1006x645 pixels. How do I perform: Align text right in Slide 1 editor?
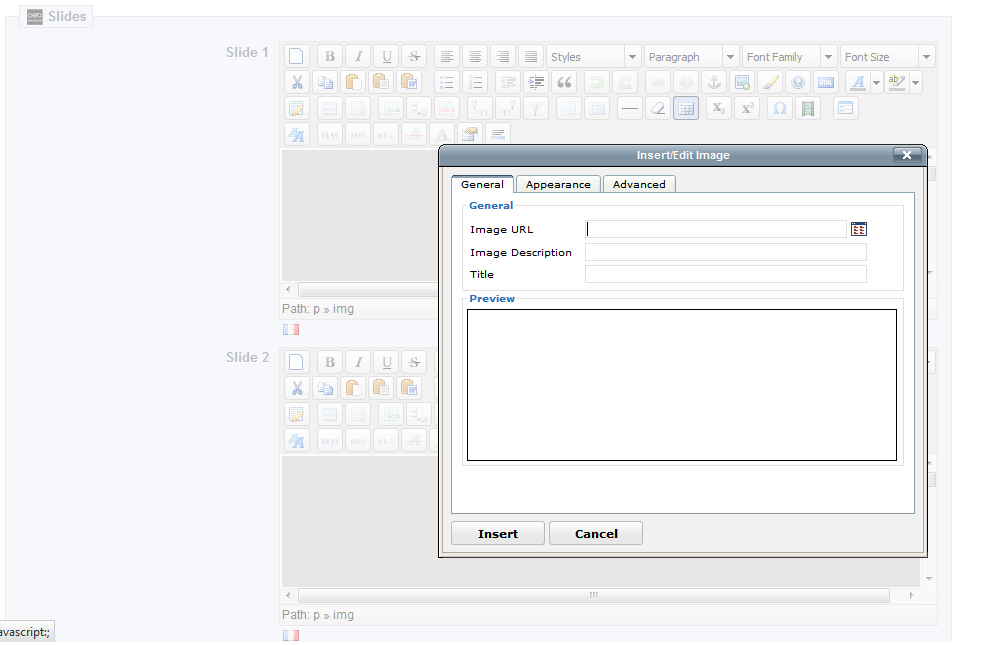[503, 56]
